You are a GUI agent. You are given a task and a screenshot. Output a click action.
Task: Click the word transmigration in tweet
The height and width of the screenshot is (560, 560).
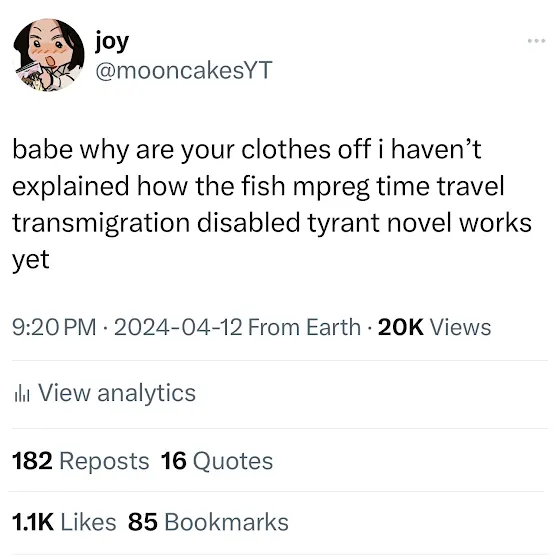tap(101, 223)
